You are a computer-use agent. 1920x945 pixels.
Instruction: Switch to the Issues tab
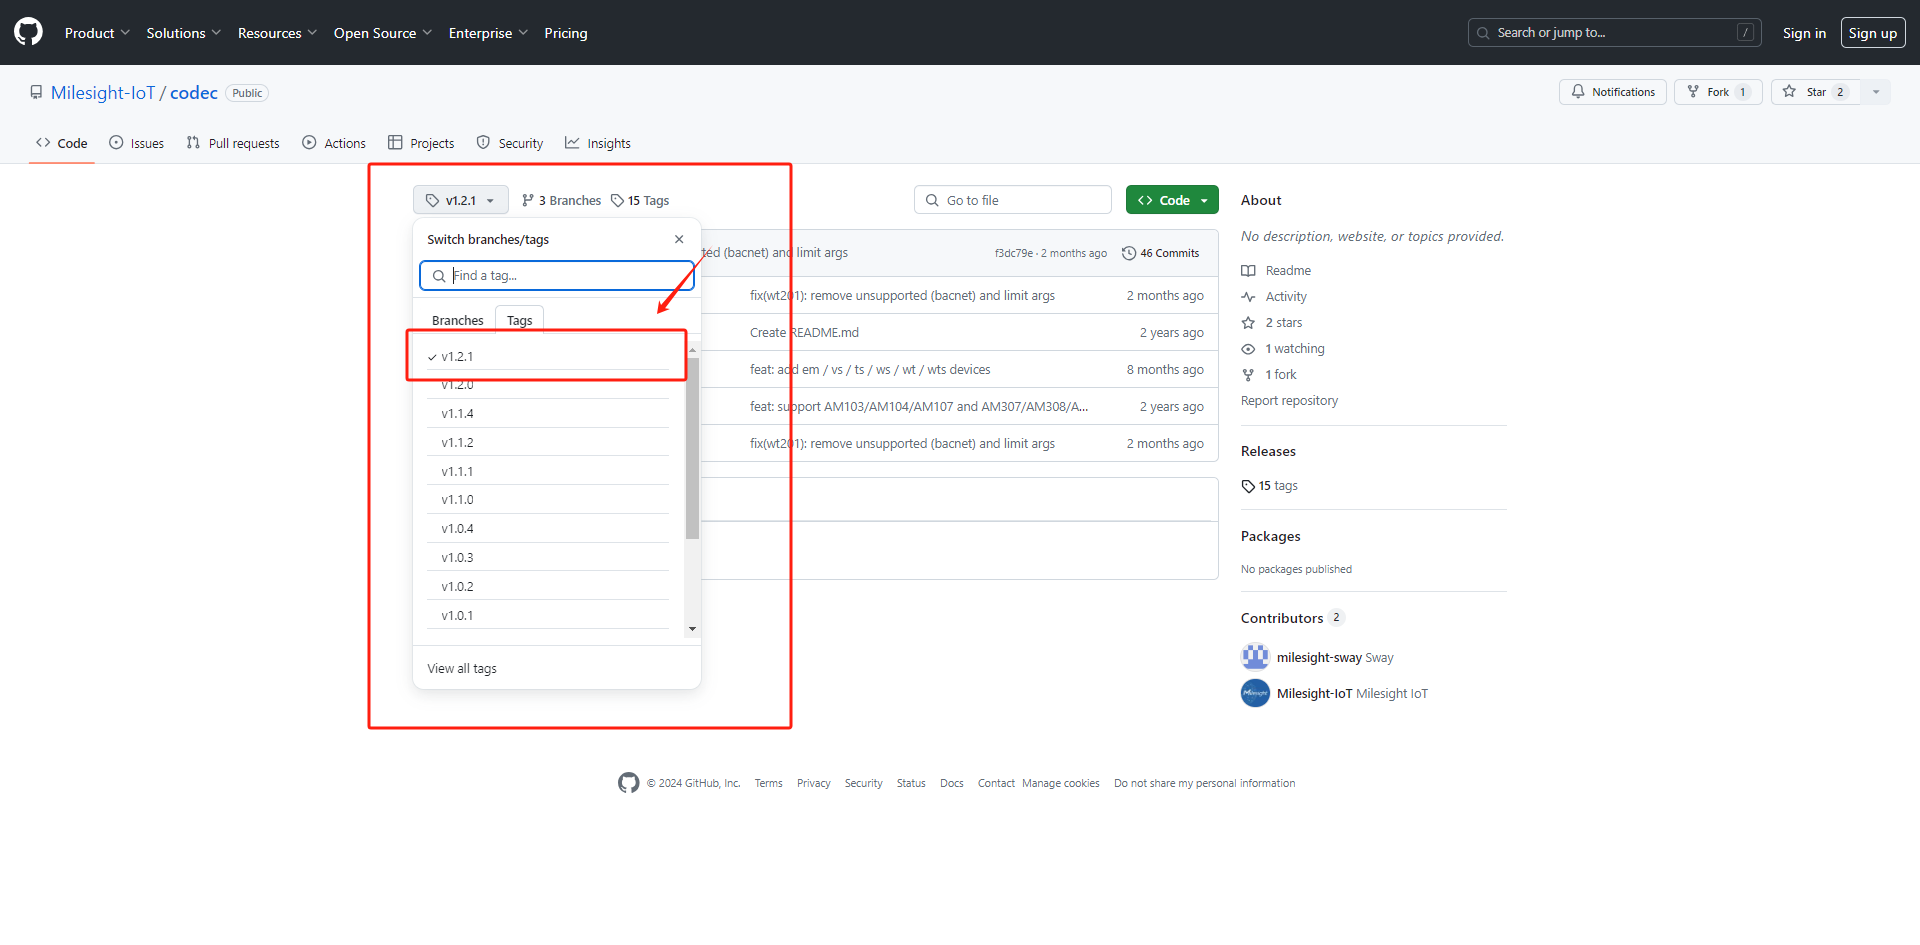[137, 143]
